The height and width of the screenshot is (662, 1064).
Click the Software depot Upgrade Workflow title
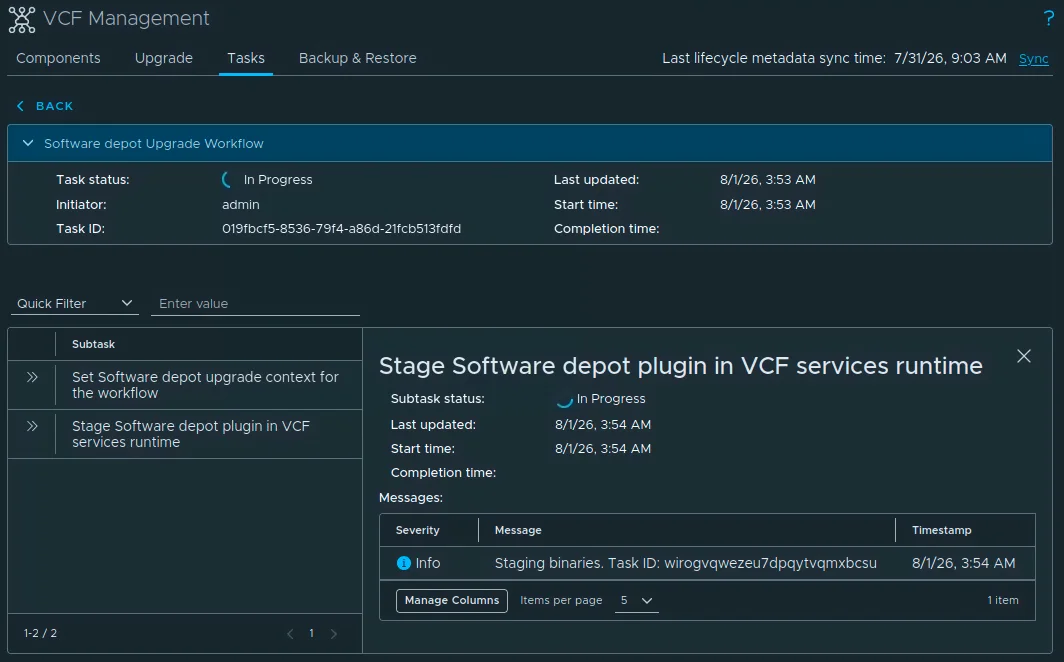click(x=154, y=143)
